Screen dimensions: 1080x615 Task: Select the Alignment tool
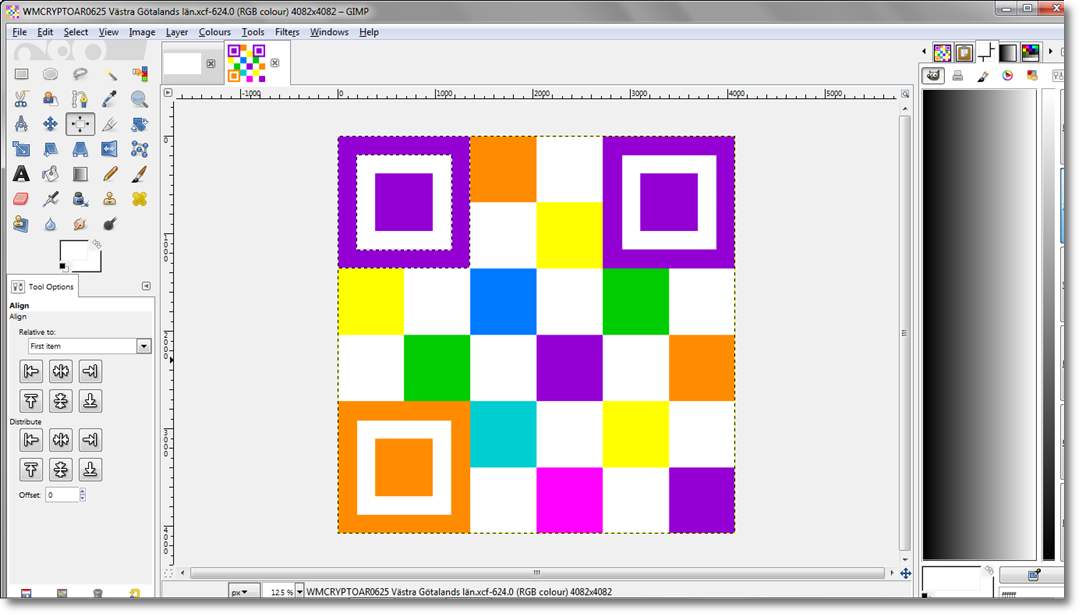pyautogui.click(x=80, y=124)
